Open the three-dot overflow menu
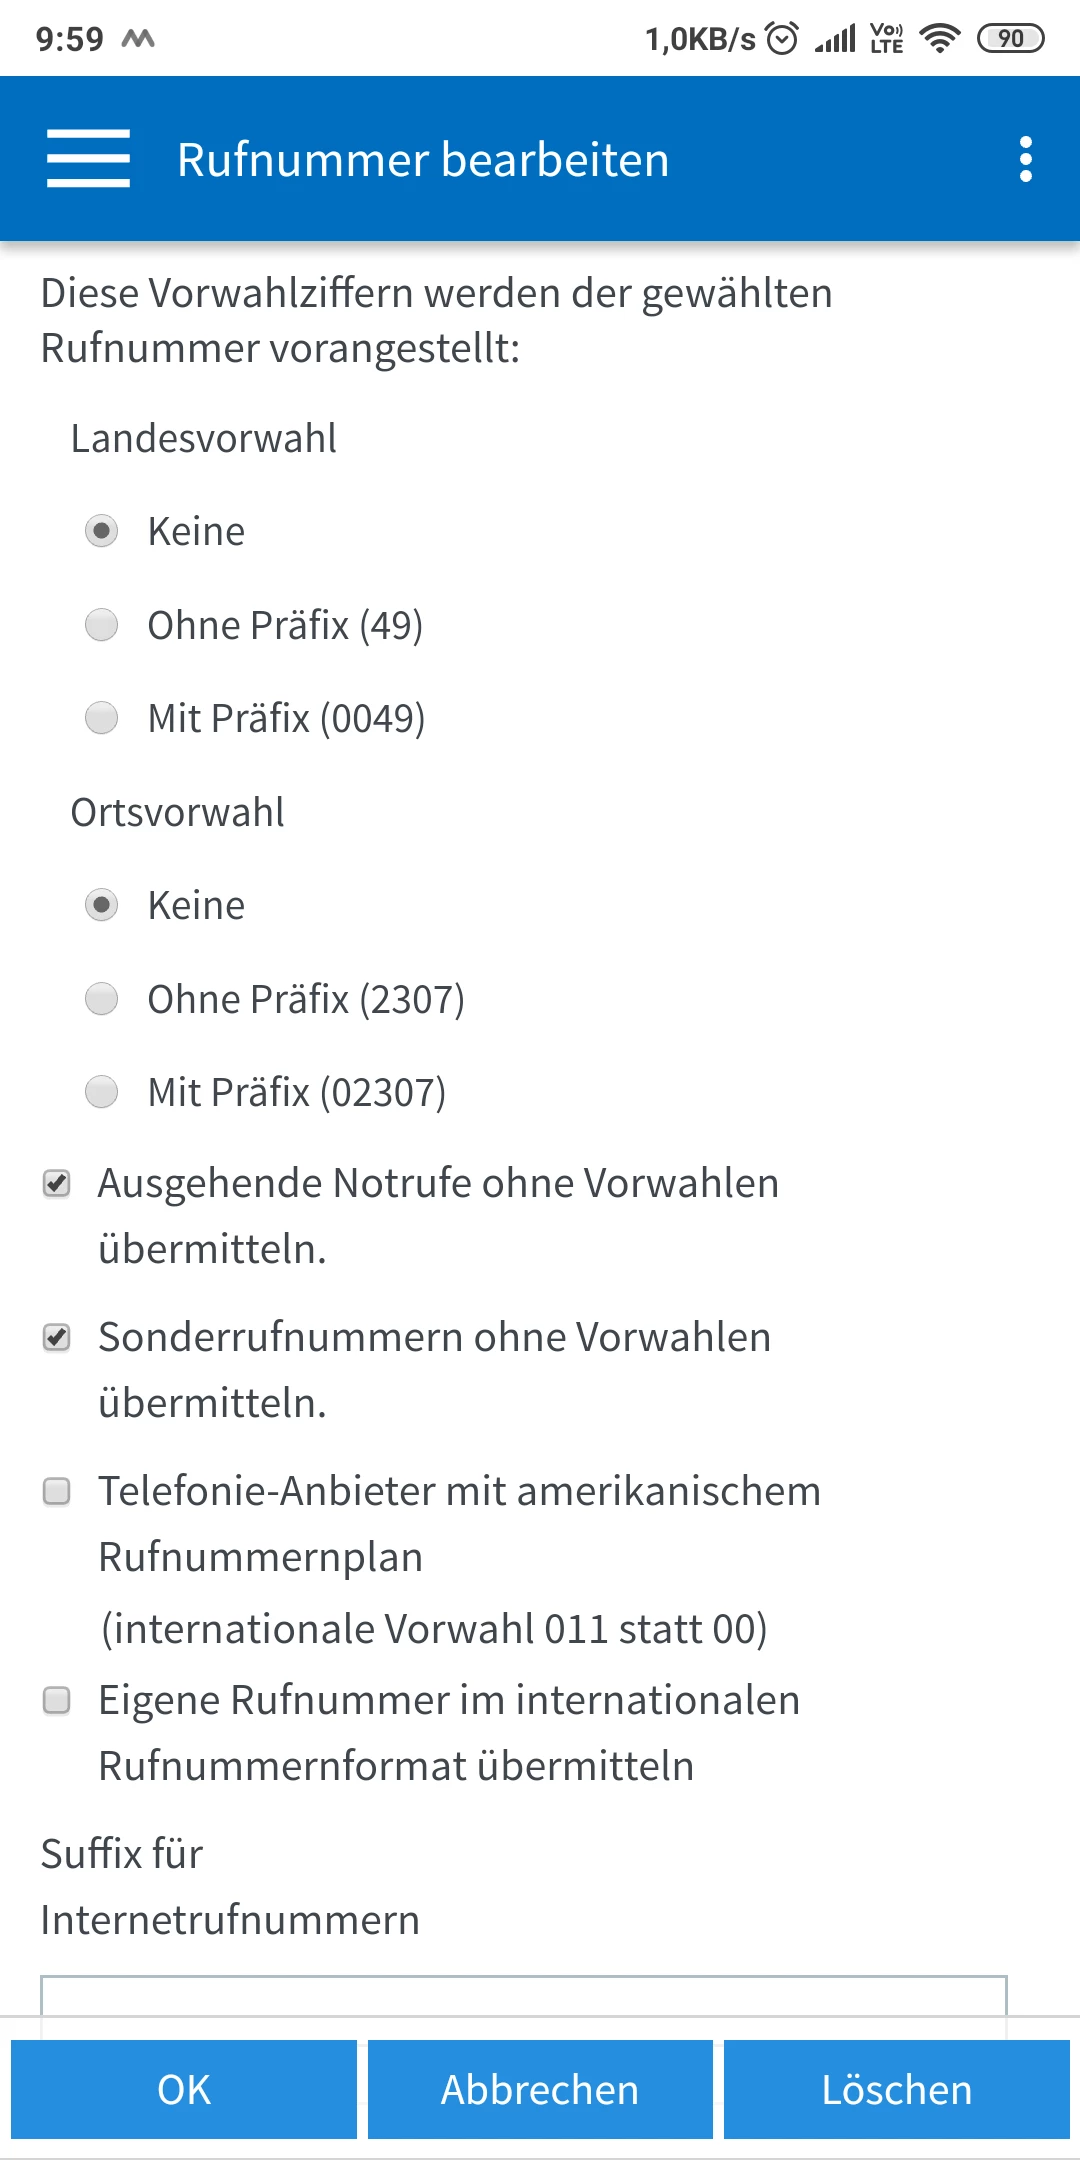 [1025, 159]
